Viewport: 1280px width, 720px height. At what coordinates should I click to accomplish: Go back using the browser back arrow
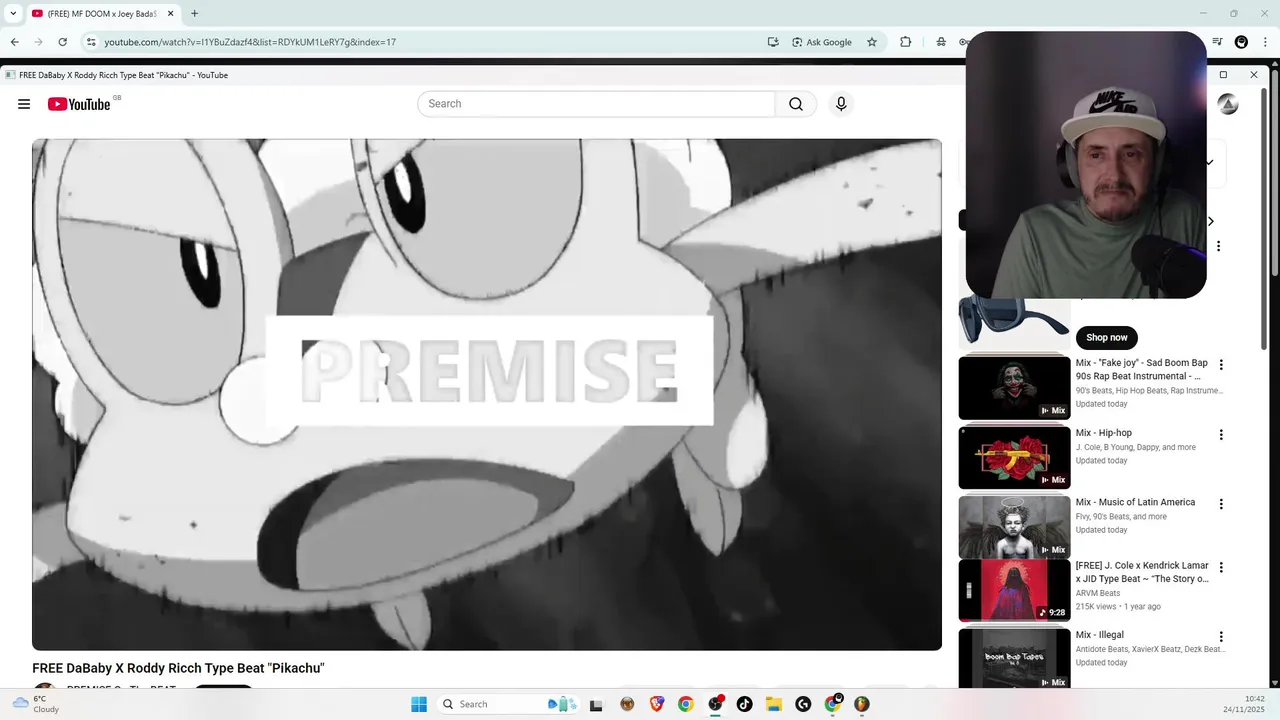15,42
